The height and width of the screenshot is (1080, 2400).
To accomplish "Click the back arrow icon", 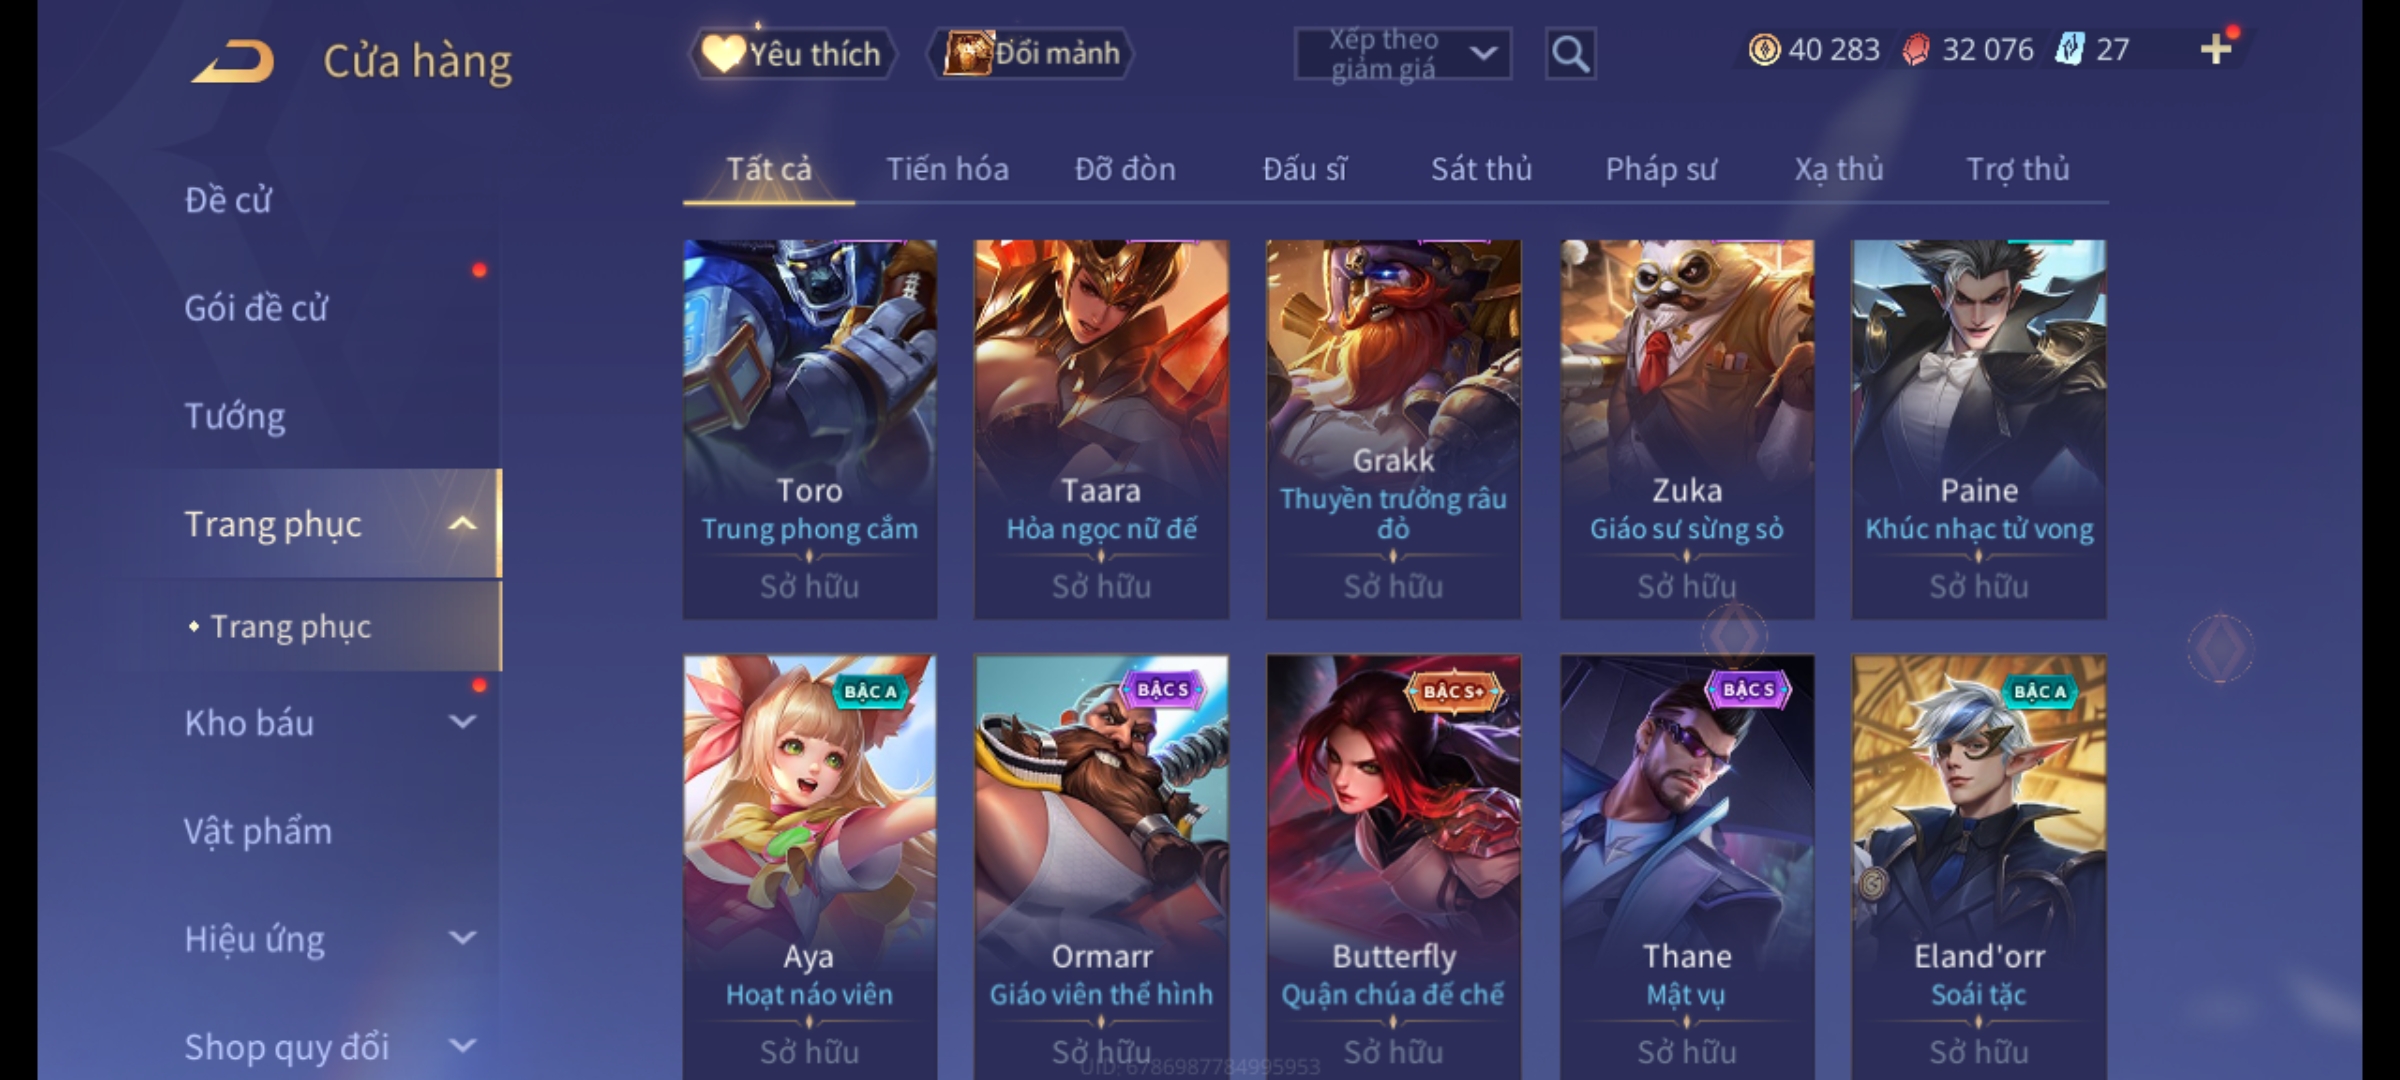I will [x=233, y=61].
